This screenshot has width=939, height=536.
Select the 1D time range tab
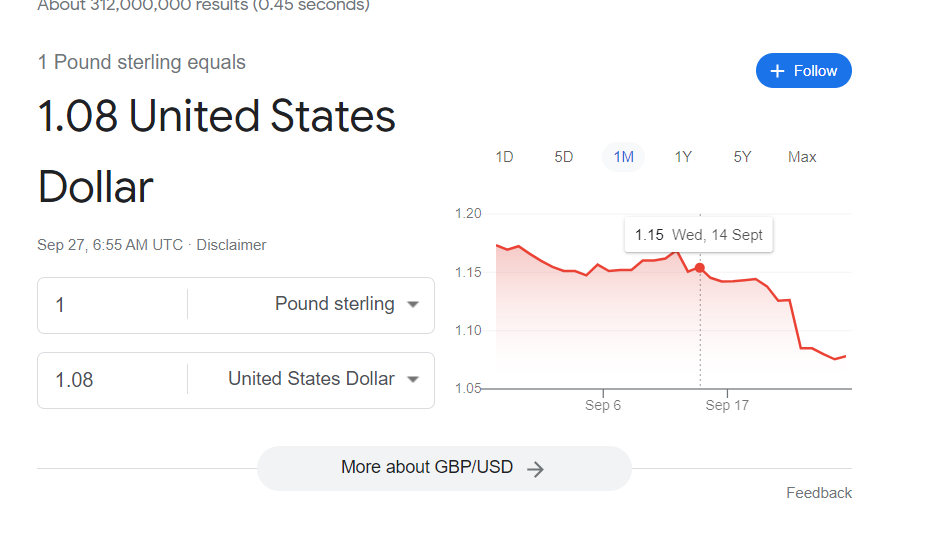click(x=505, y=157)
